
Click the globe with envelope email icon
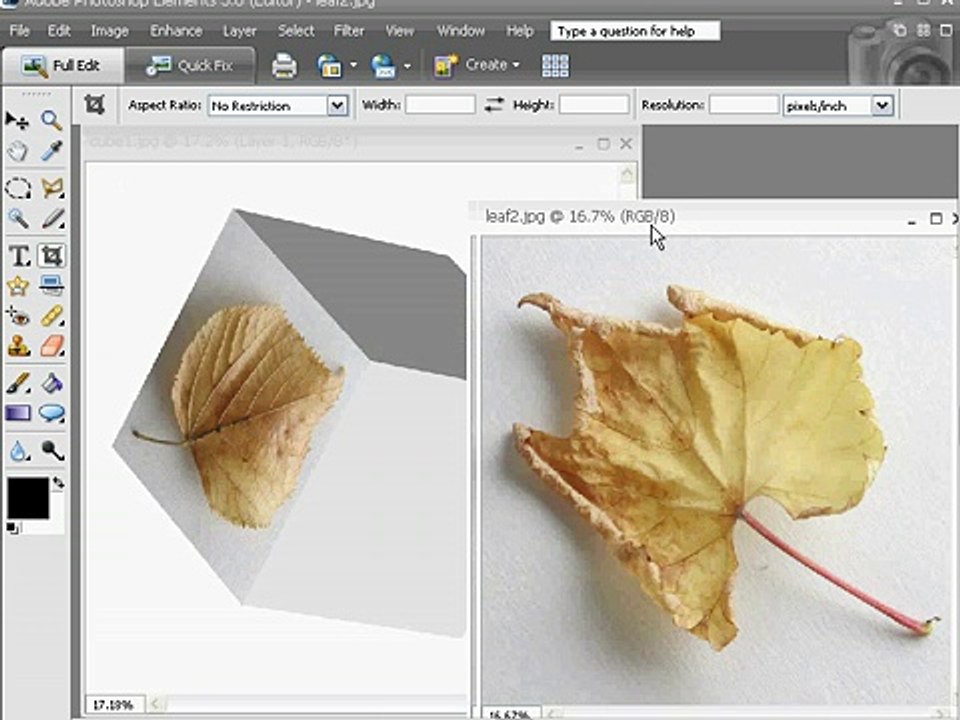[x=383, y=66]
